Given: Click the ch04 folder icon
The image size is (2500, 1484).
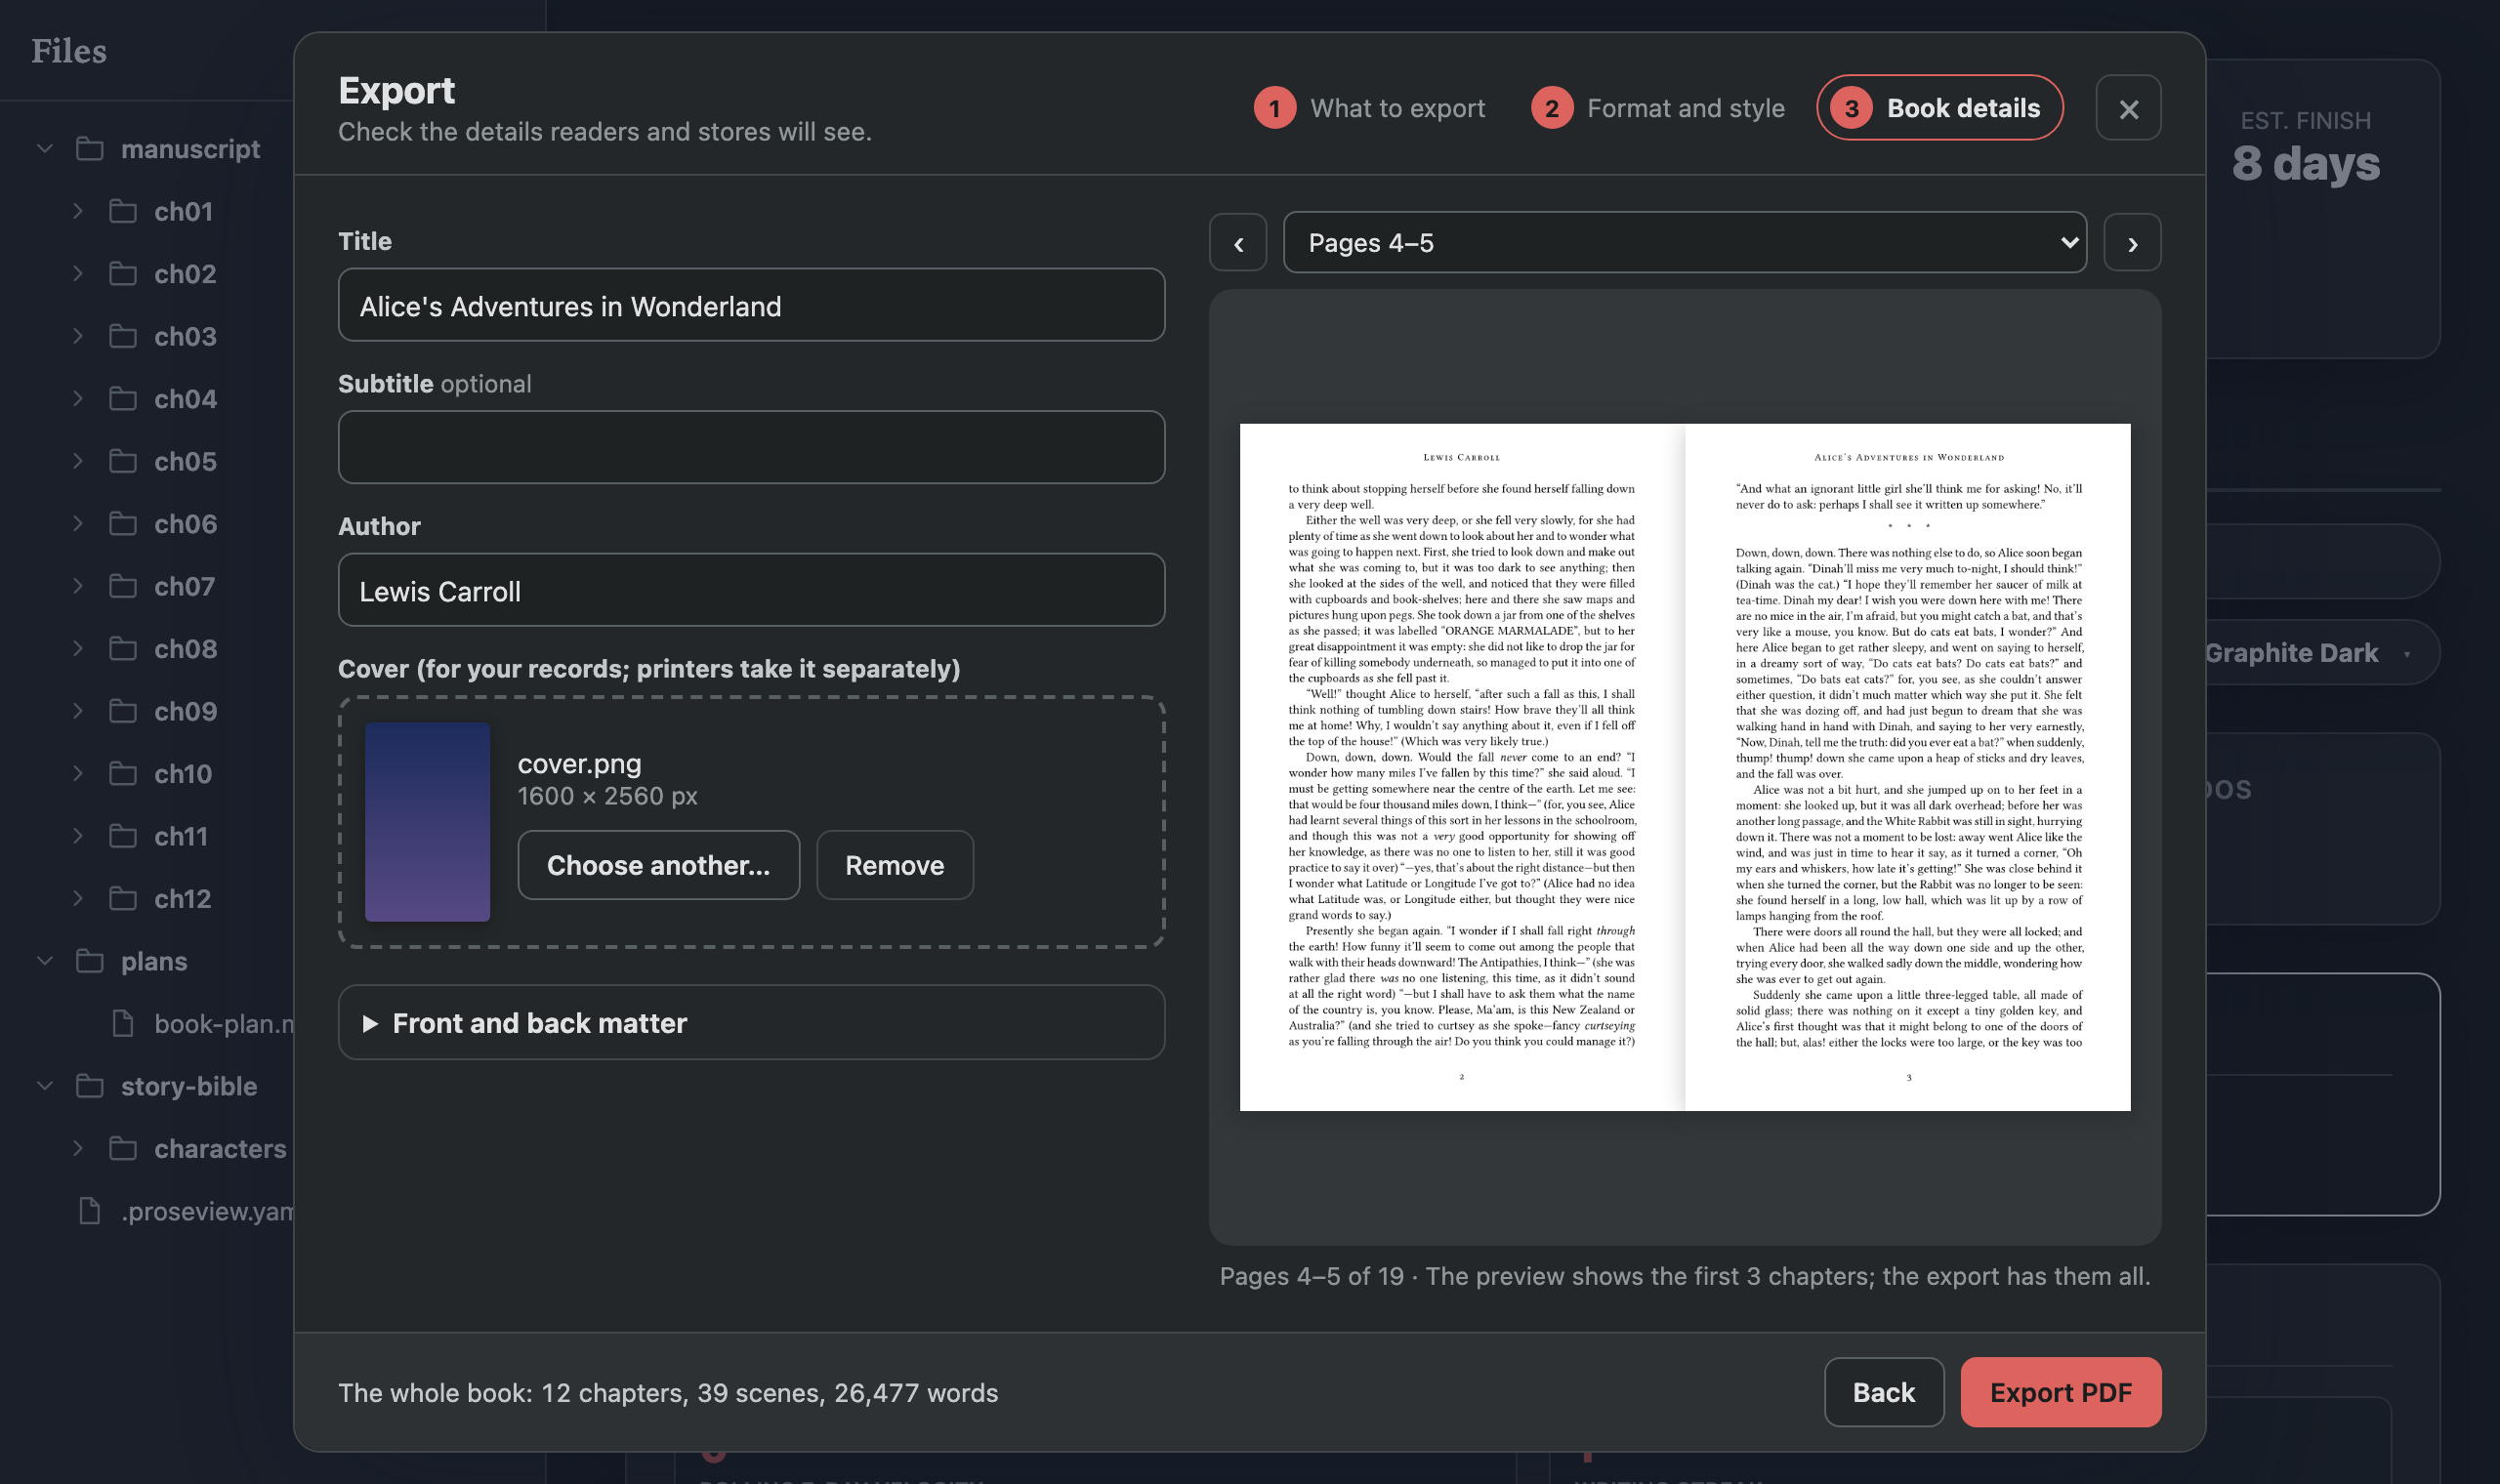Looking at the screenshot, I should pos(123,399).
